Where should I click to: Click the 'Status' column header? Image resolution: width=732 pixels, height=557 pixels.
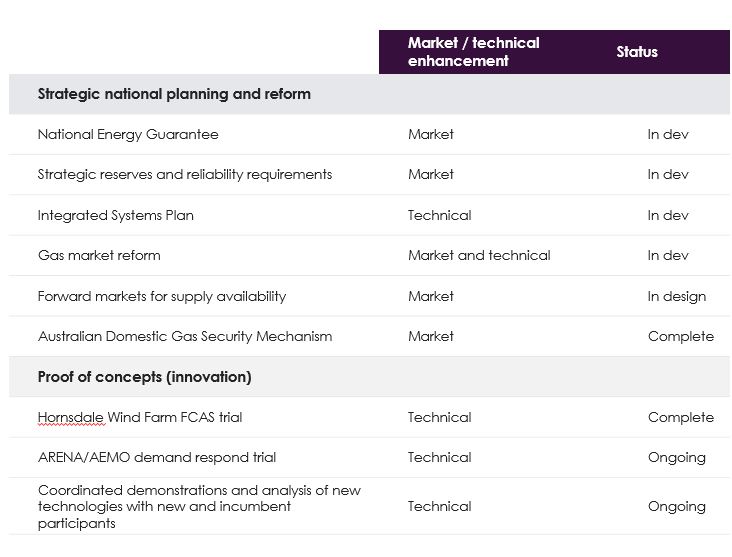point(637,52)
